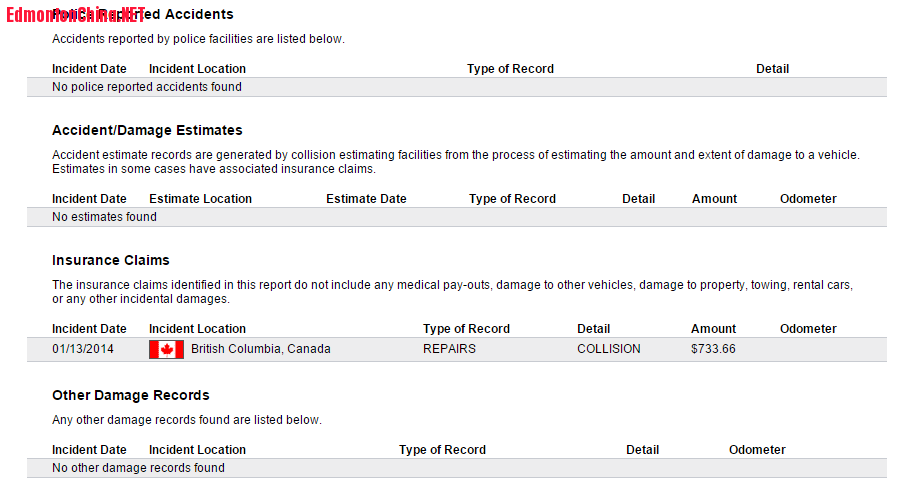The image size is (908, 500).
Task: Click the Insurance Claims heading
Action: 111,260
